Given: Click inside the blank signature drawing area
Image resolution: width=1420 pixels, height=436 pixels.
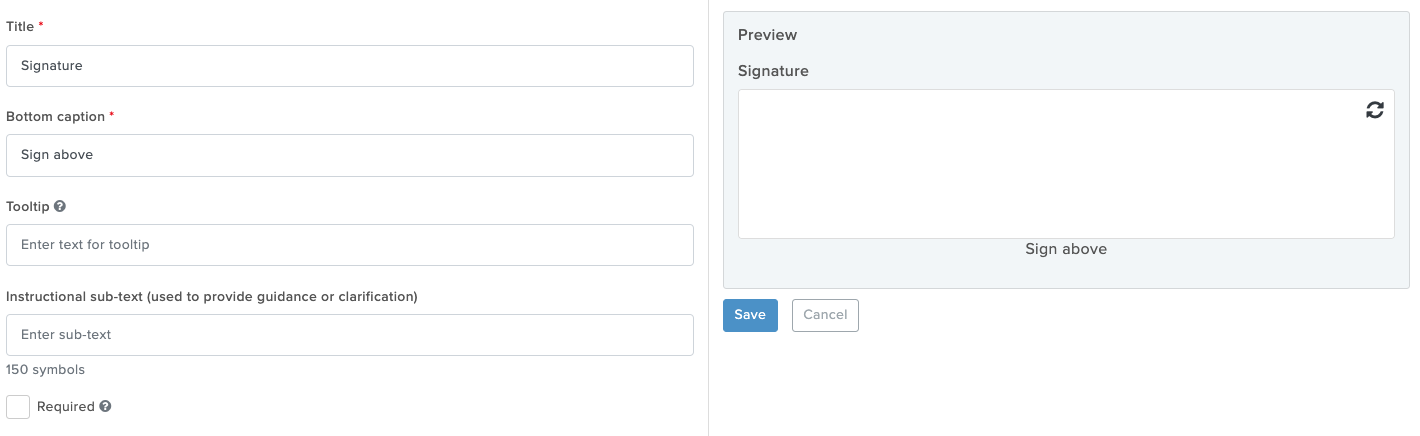Looking at the screenshot, I should (1066, 164).
